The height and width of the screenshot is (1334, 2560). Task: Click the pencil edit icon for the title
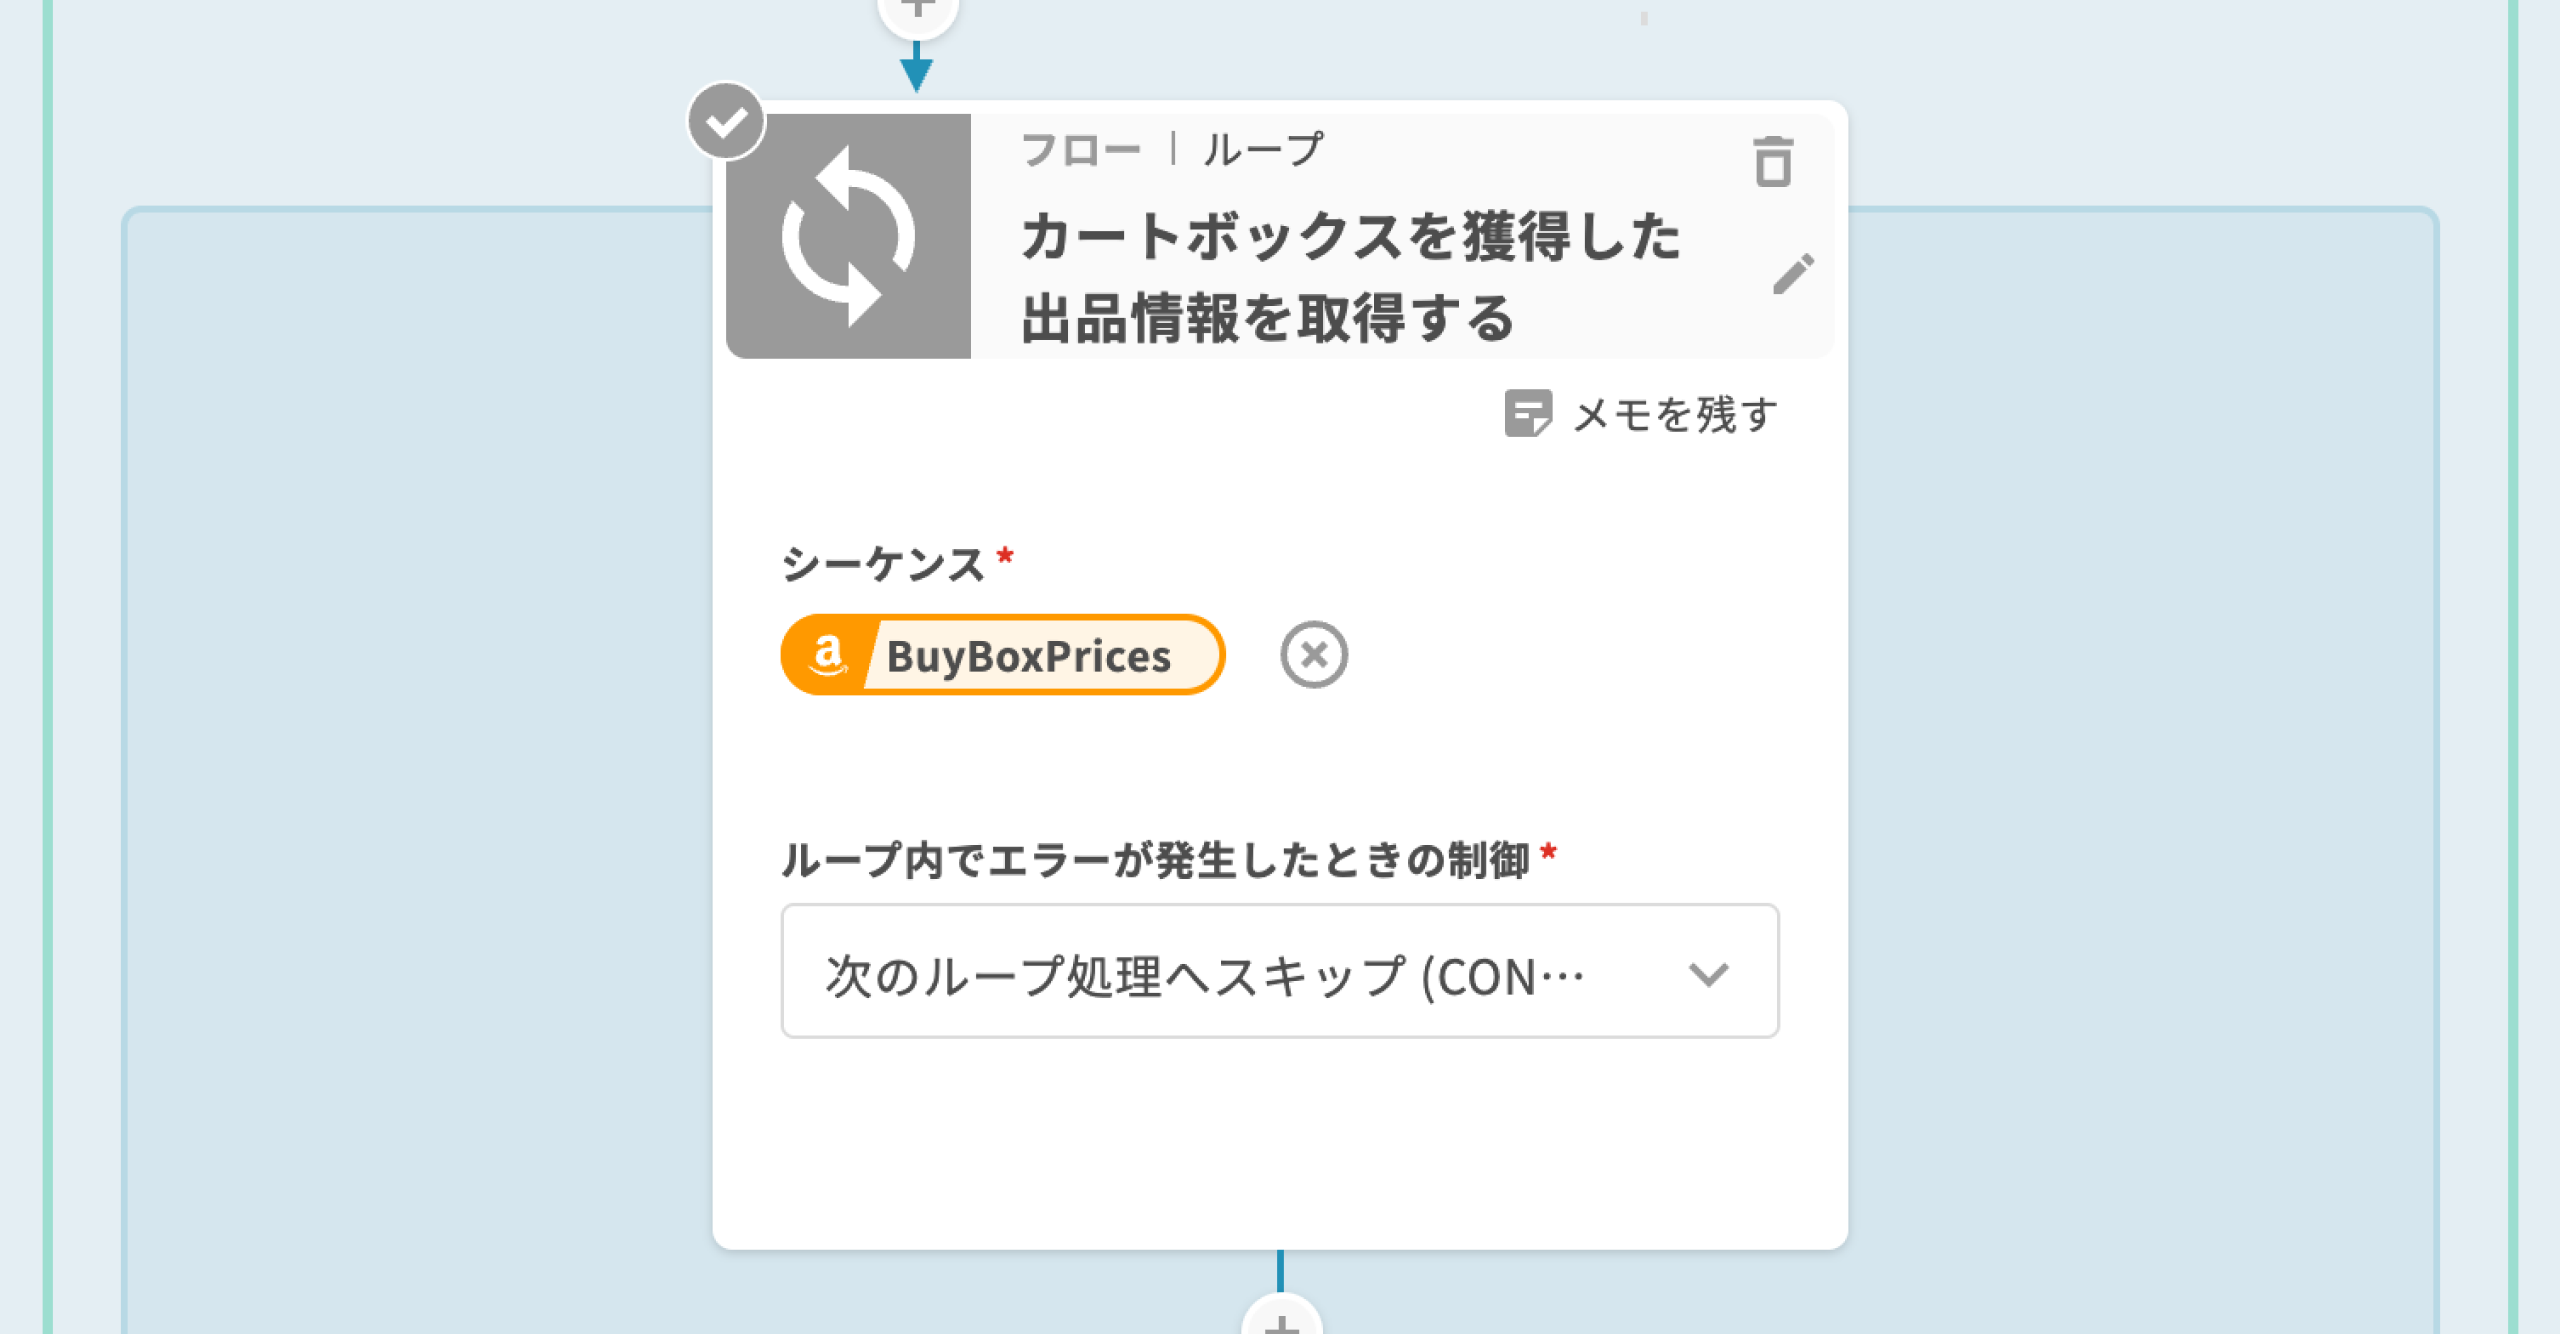[1793, 274]
